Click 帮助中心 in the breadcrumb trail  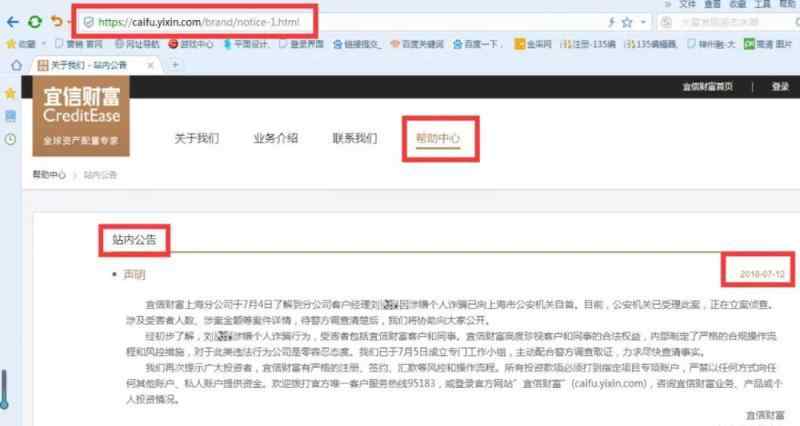[x=49, y=175]
